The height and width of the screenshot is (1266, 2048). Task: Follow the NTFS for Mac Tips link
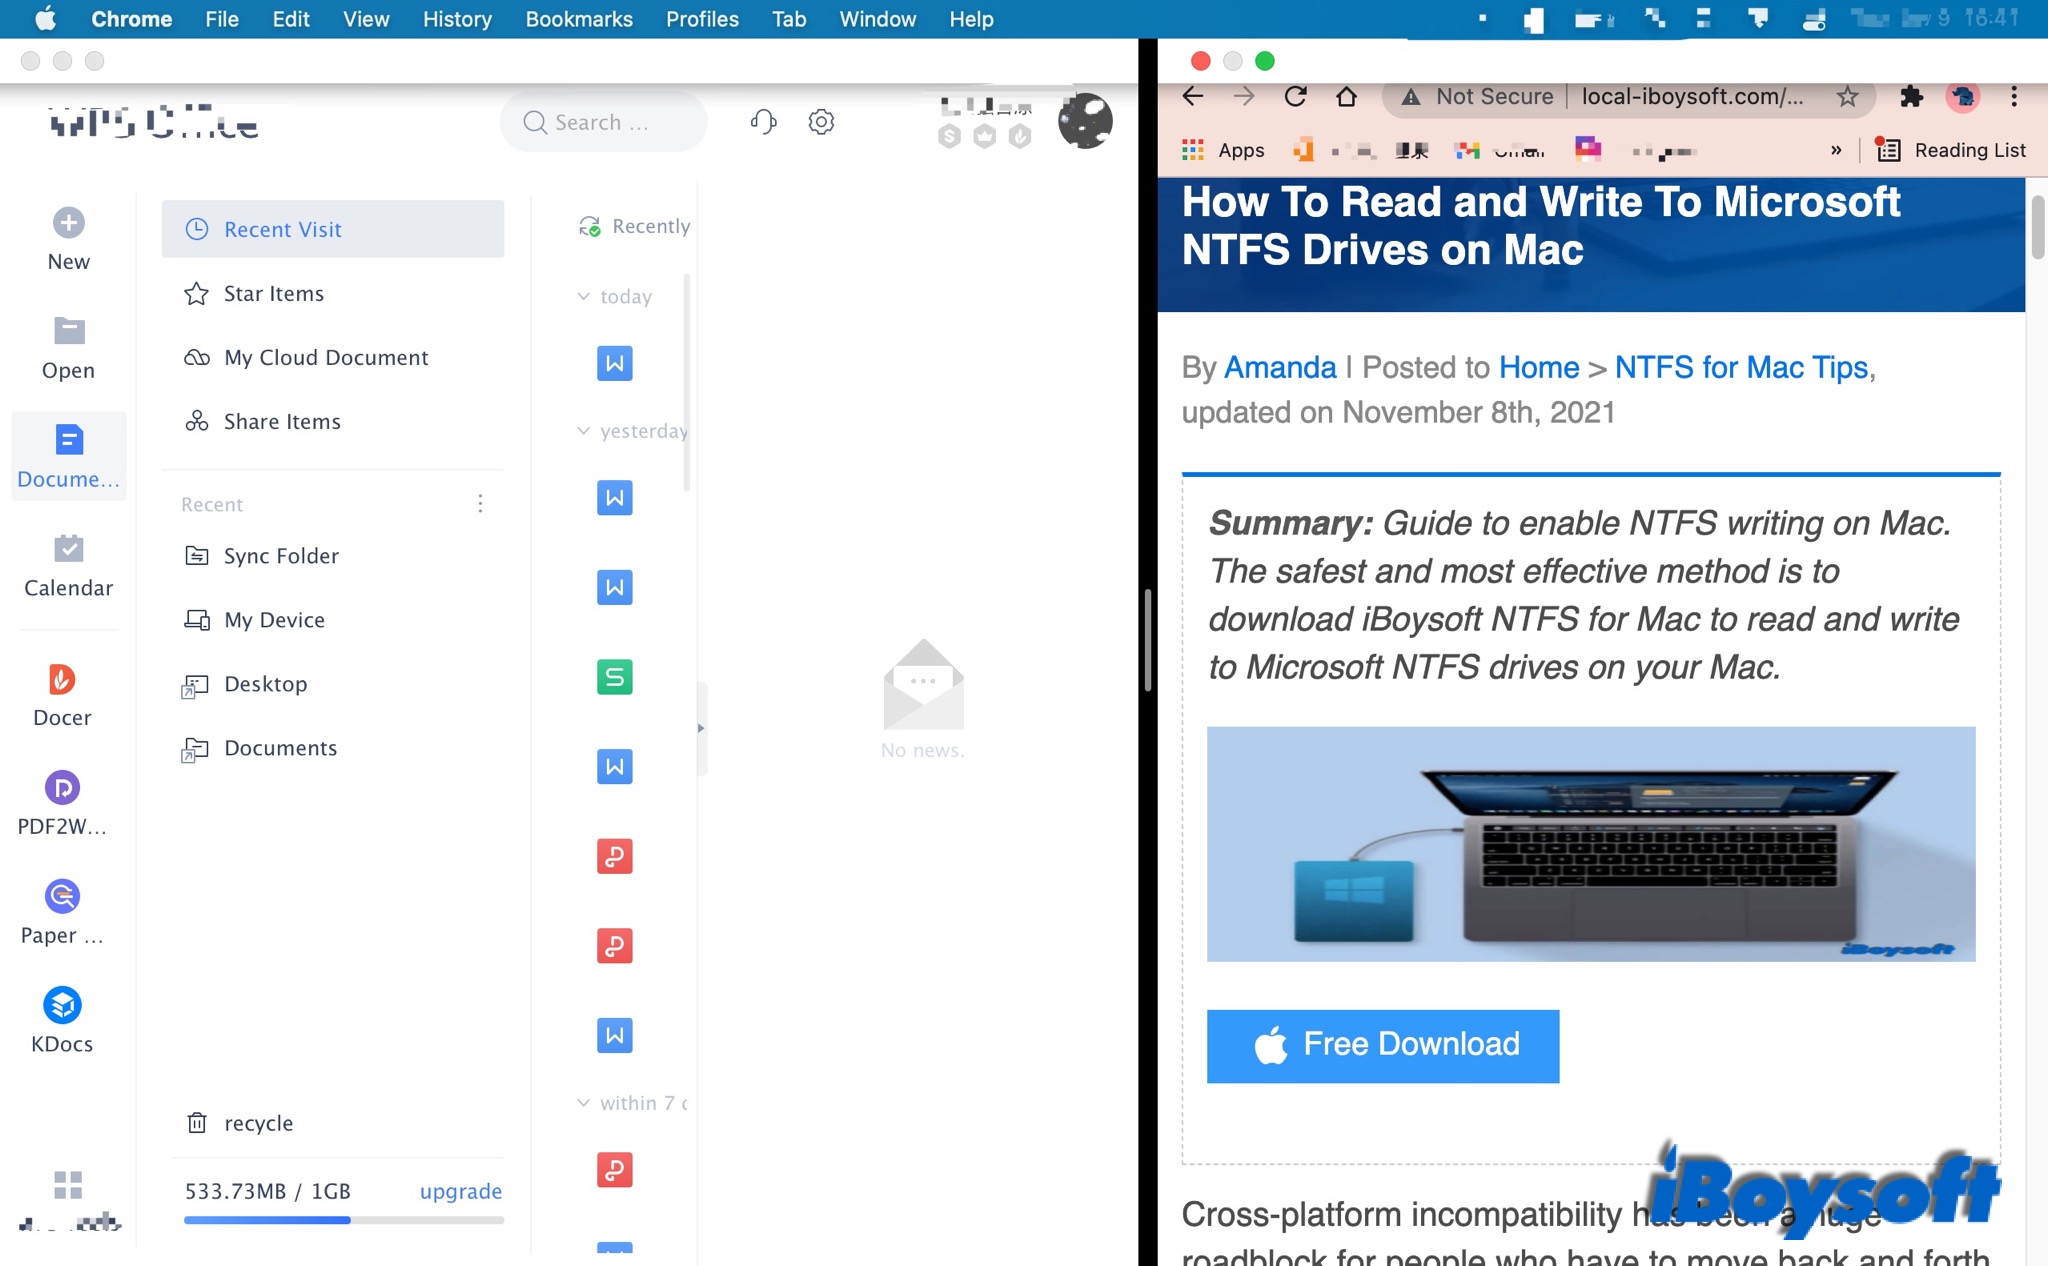[1740, 367]
